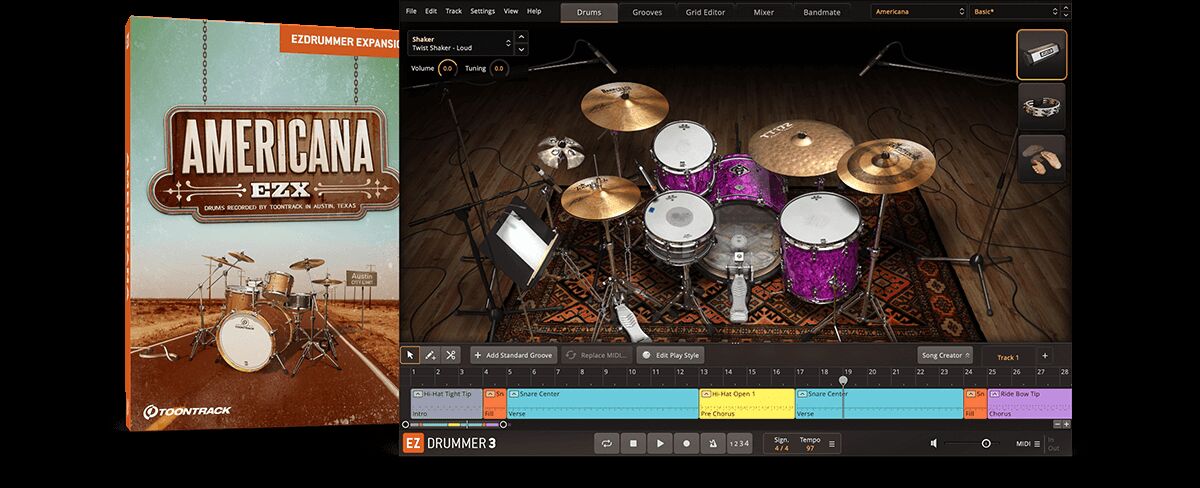Image resolution: width=1200 pixels, height=488 pixels.
Task: Click the Record button
Action: (x=686, y=443)
